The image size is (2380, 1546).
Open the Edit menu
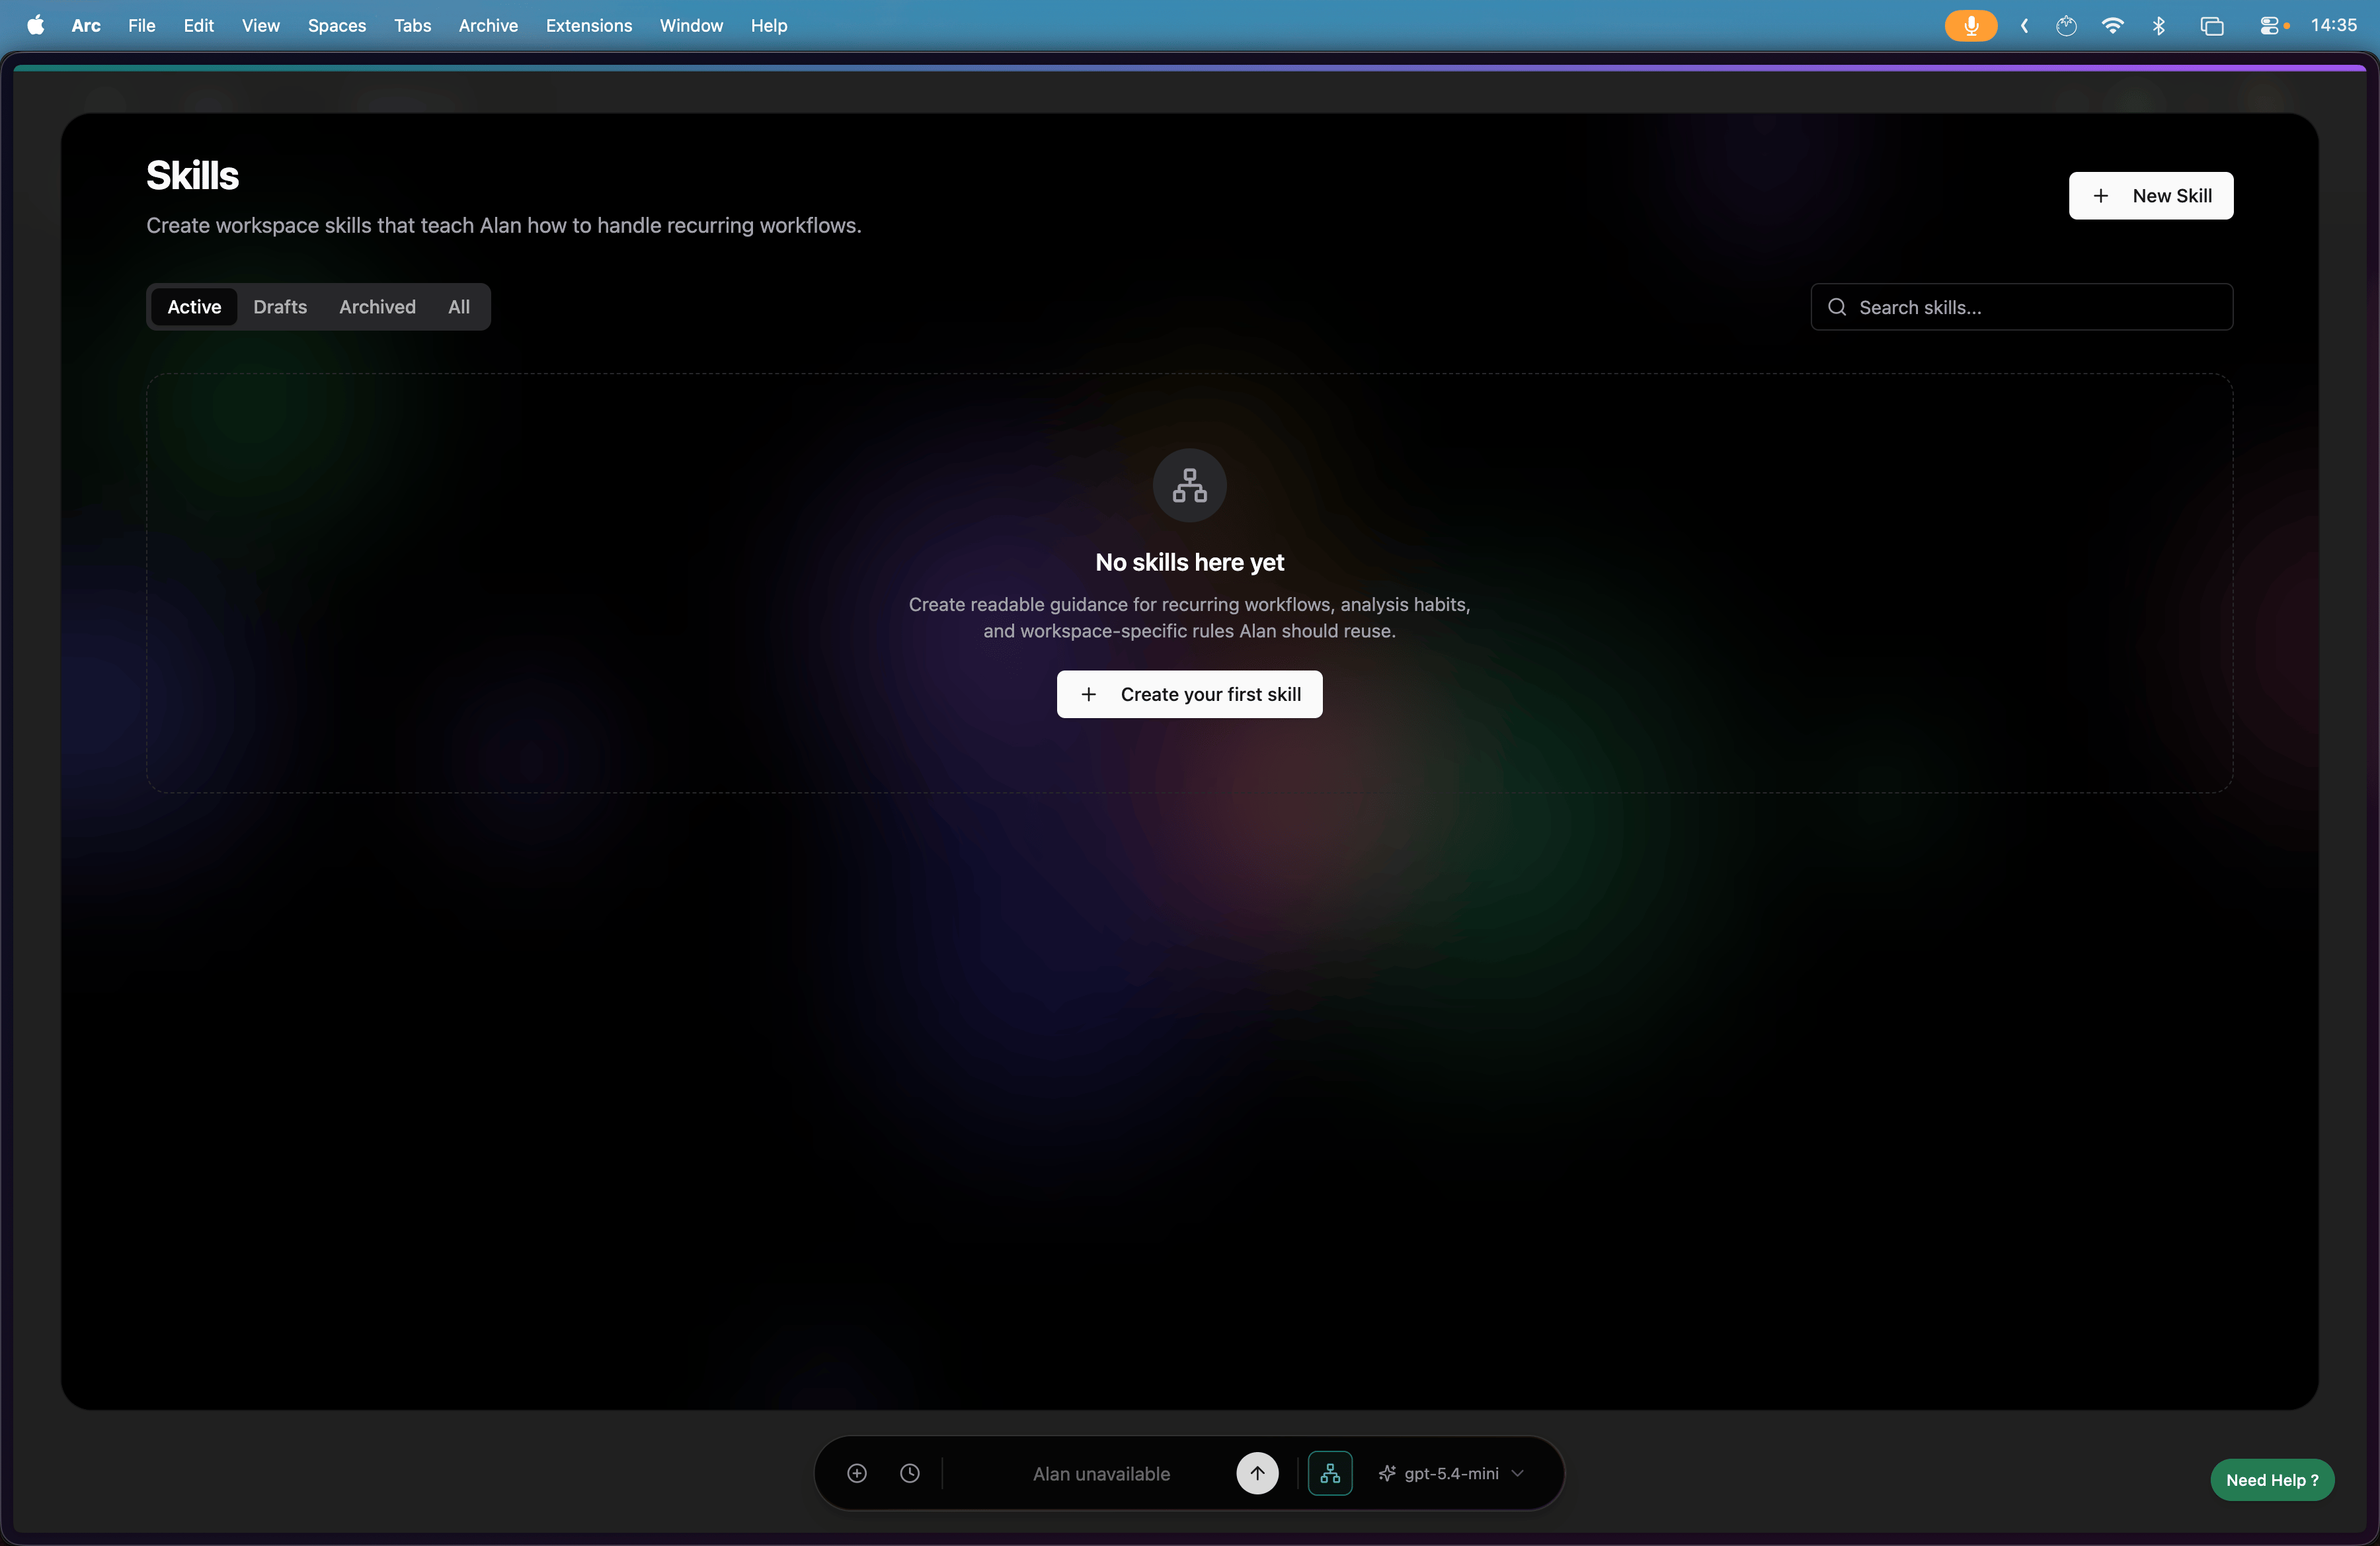[x=199, y=25]
